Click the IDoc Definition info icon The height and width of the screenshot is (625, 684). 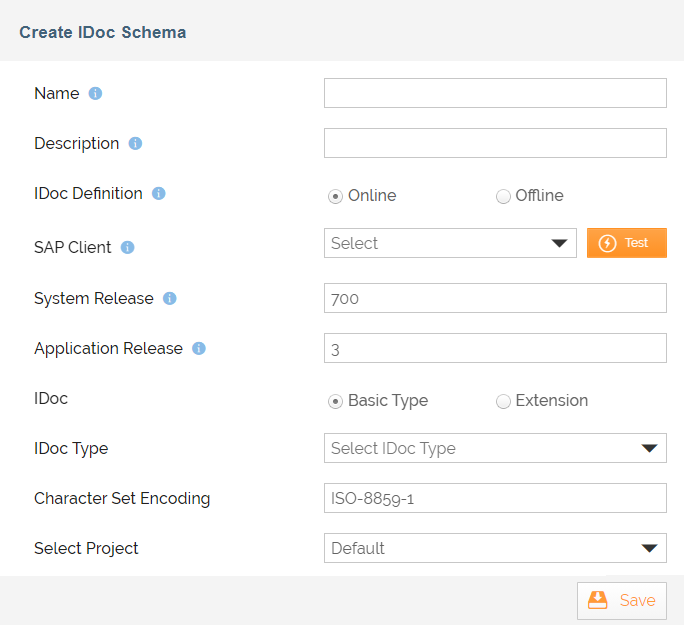click(158, 194)
